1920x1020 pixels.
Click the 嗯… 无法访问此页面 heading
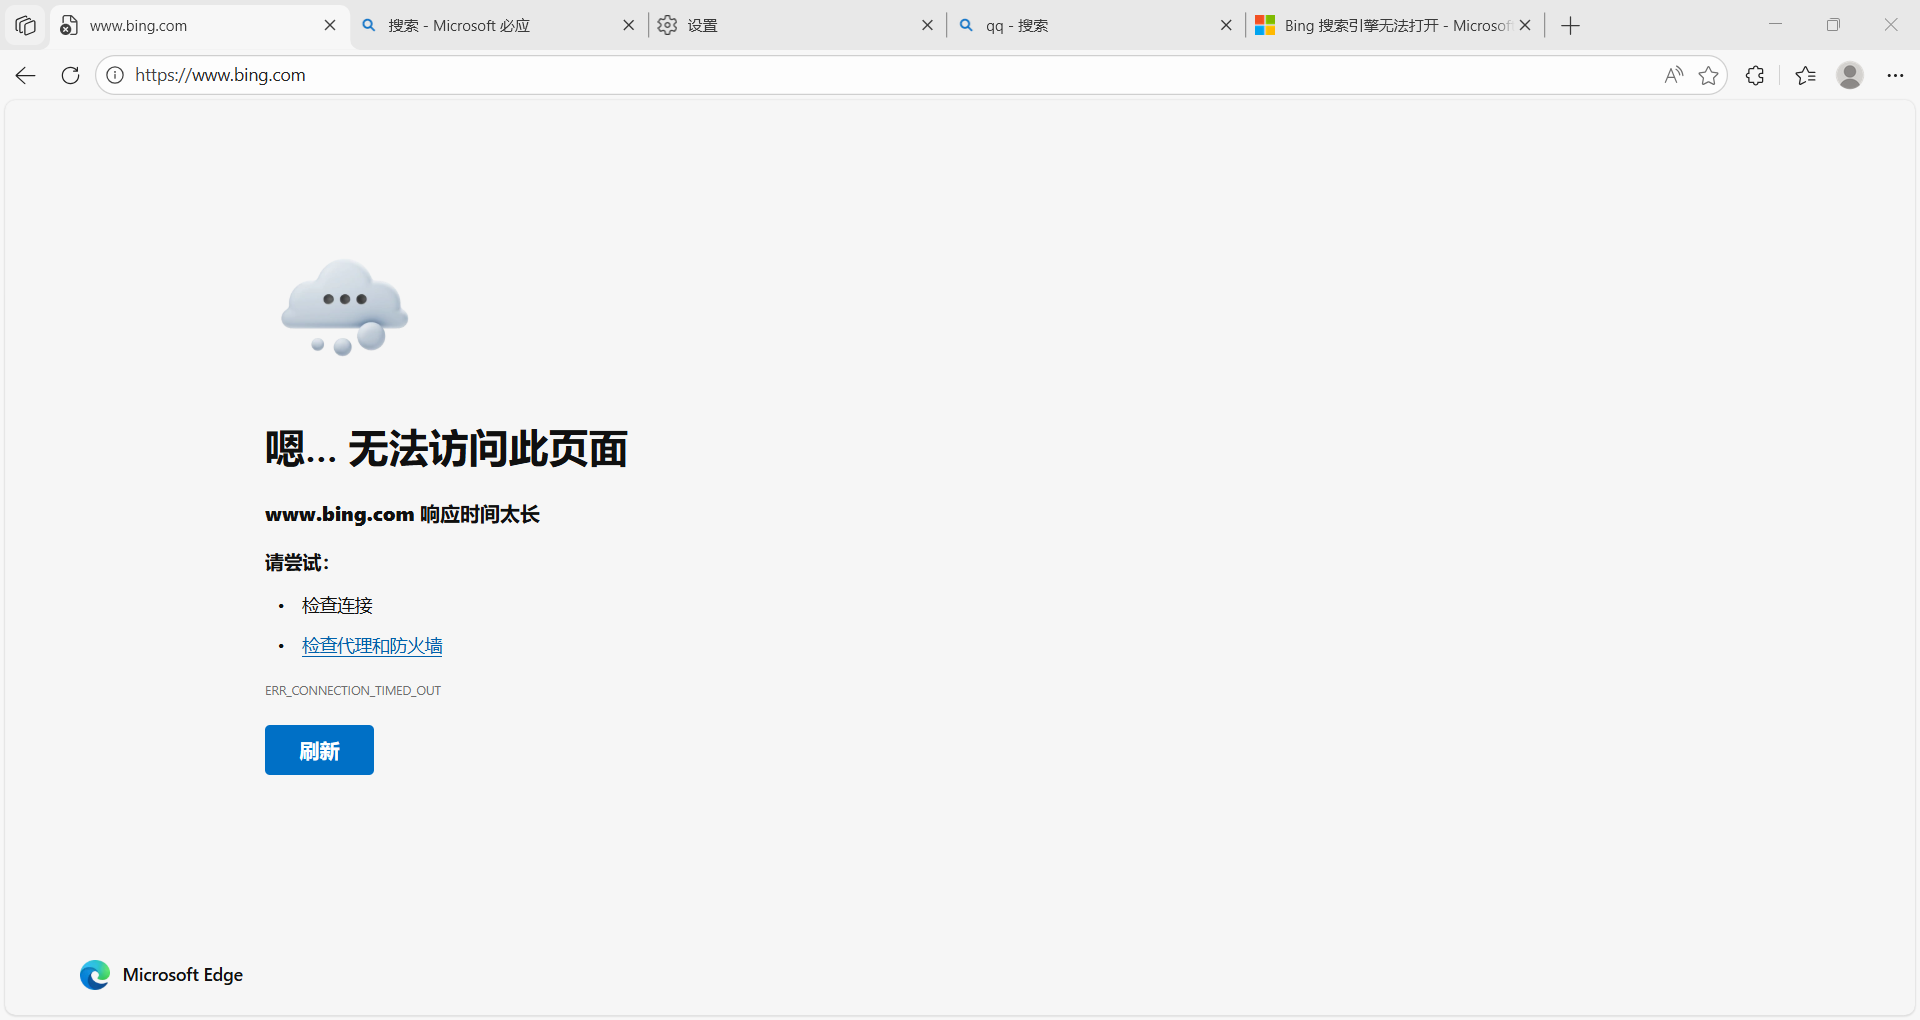(x=446, y=449)
